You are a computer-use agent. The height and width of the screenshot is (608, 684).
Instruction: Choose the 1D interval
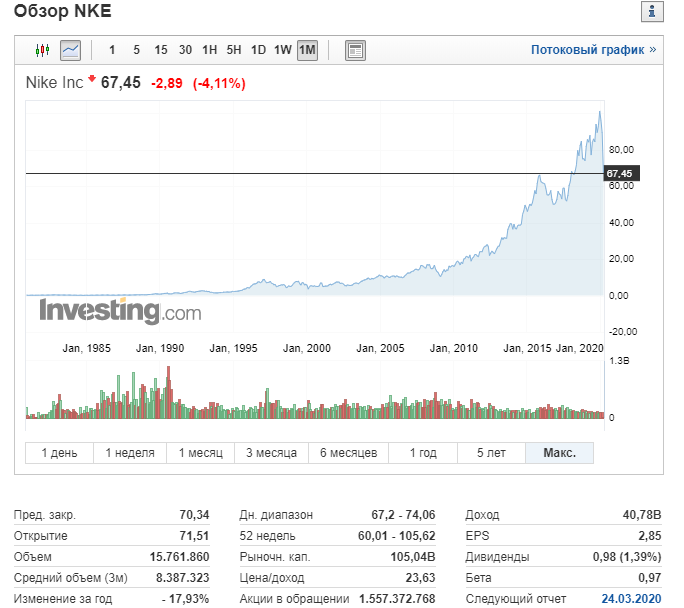[258, 50]
